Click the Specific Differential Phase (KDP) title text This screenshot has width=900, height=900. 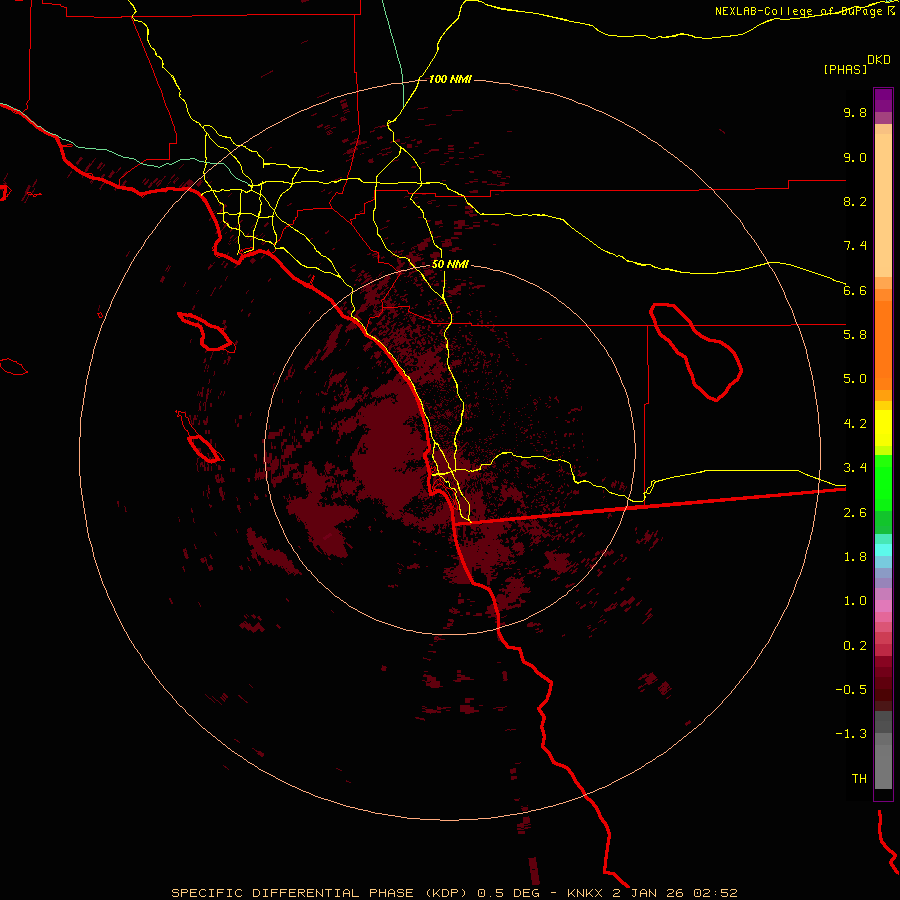pyautogui.click(x=319, y=893)
